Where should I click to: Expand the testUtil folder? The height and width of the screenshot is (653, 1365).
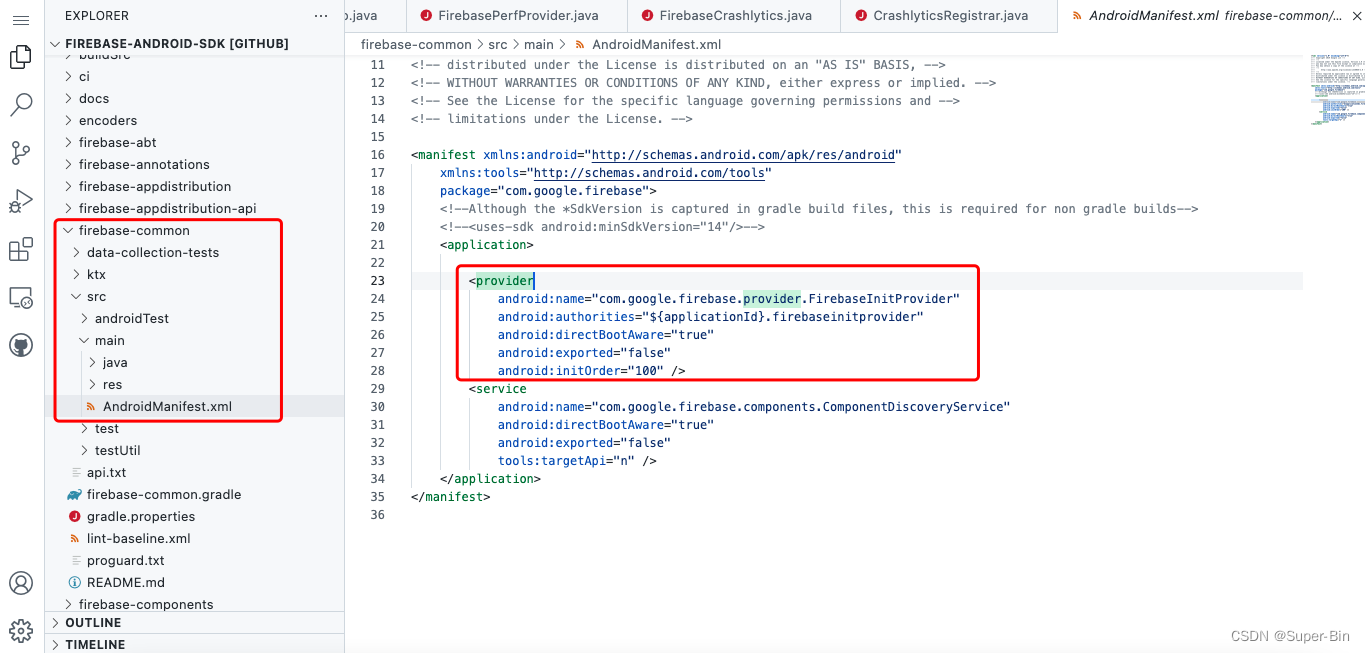[x=195, y=450]
